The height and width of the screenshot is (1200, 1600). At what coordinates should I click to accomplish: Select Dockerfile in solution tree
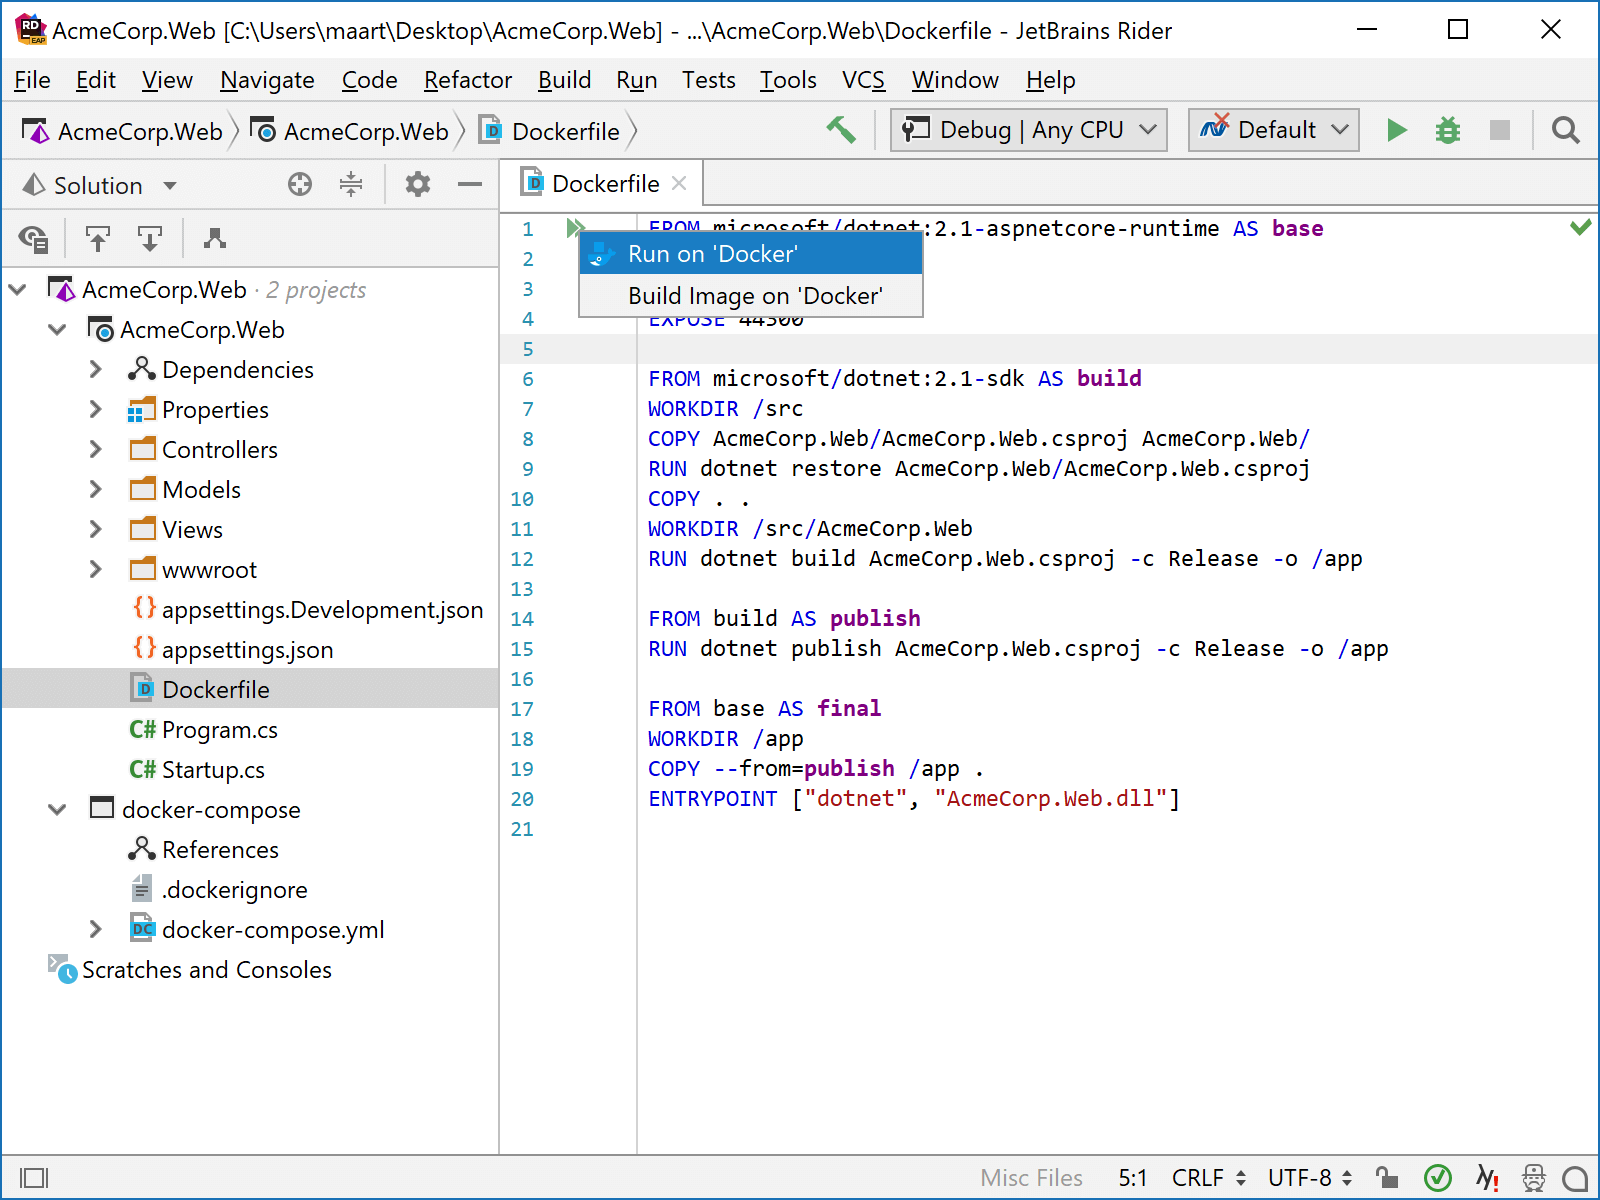(200, 690)
